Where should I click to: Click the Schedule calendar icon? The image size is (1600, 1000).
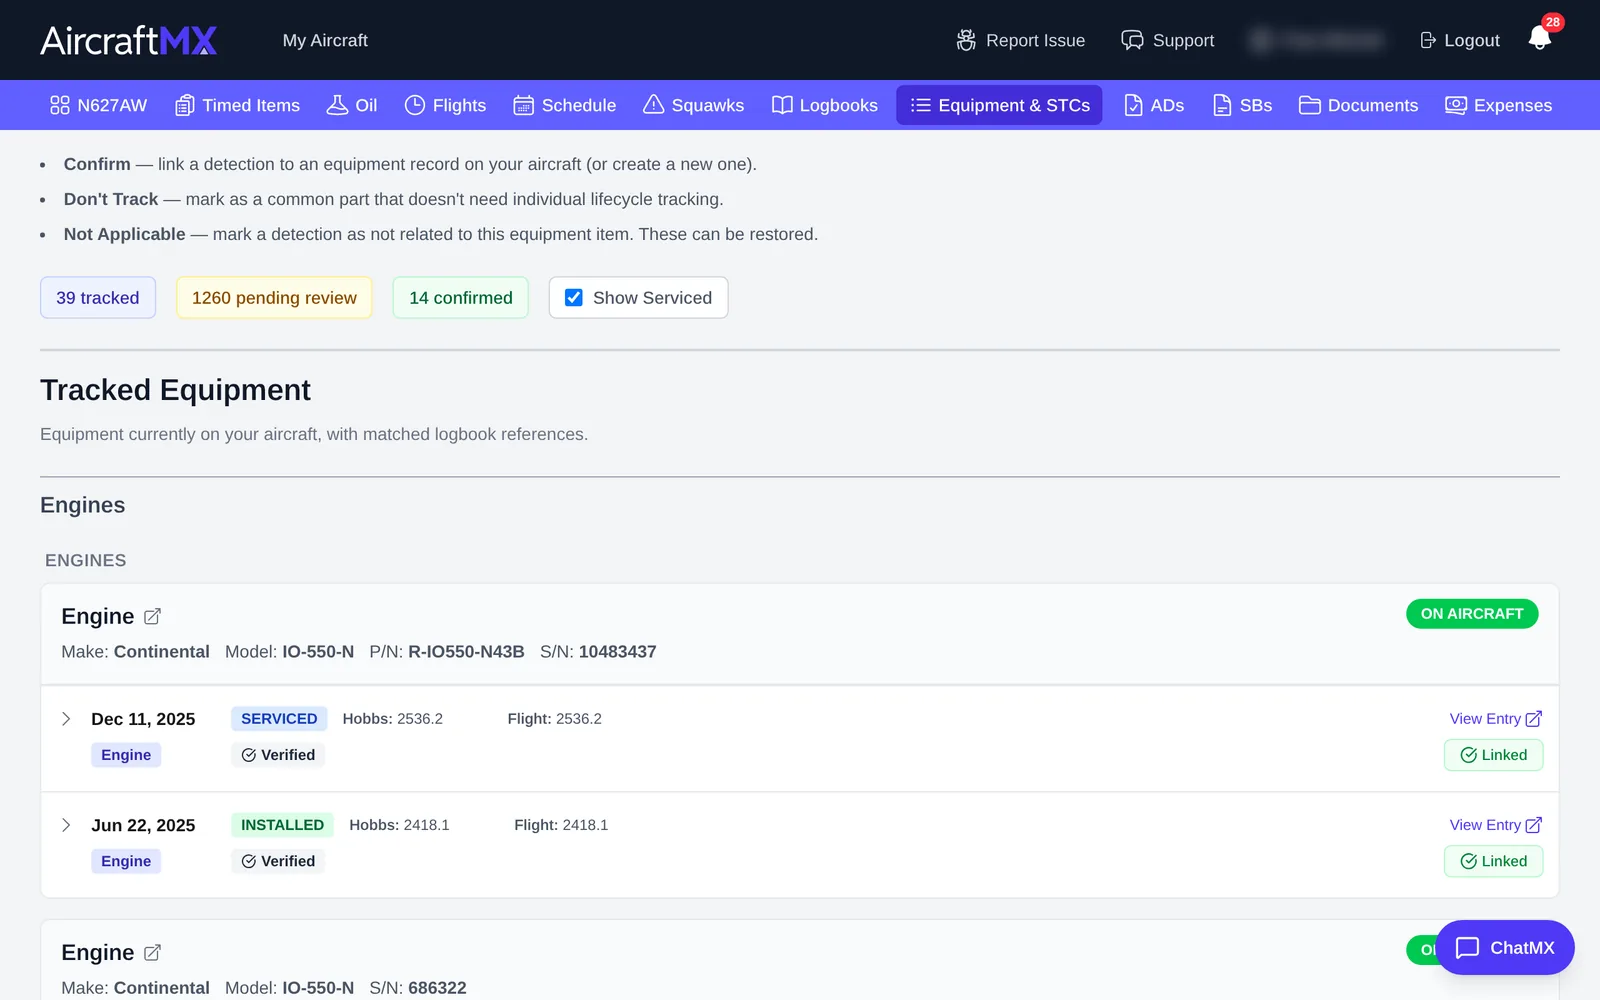tap(524, 105)
